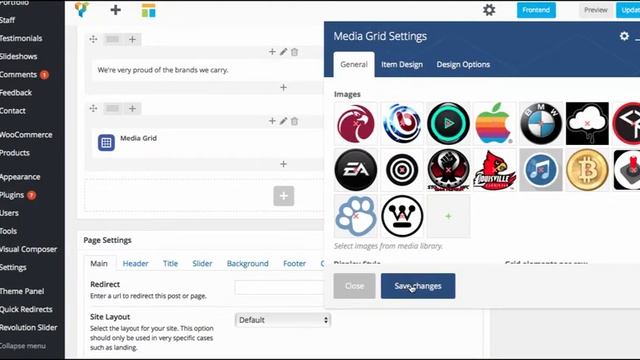Select the Westinghouse W logo thumbnail
The height and width of the screenshot is (360, 640).
pos(402,216)
